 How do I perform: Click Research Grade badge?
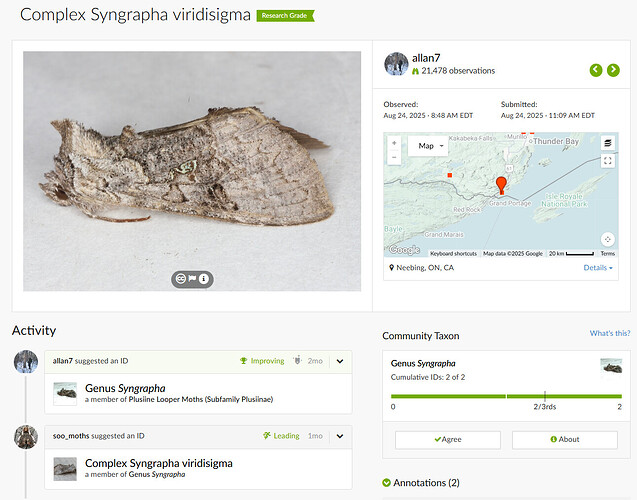pyautogui.click(x=285, y=15)
